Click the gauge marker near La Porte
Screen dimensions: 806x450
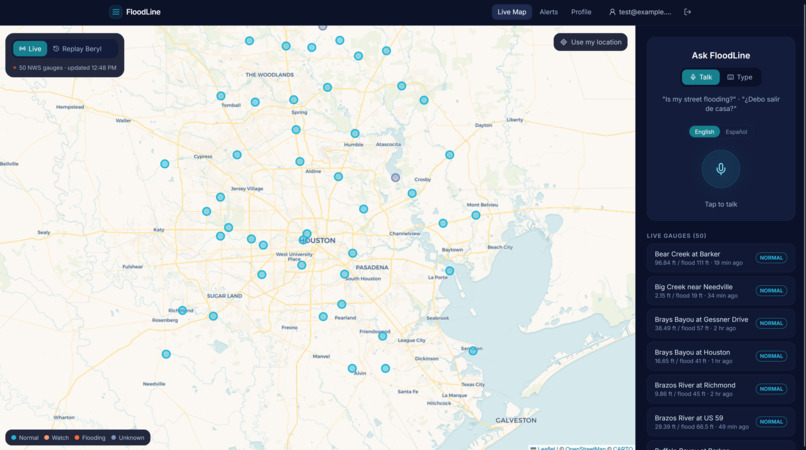450,271
